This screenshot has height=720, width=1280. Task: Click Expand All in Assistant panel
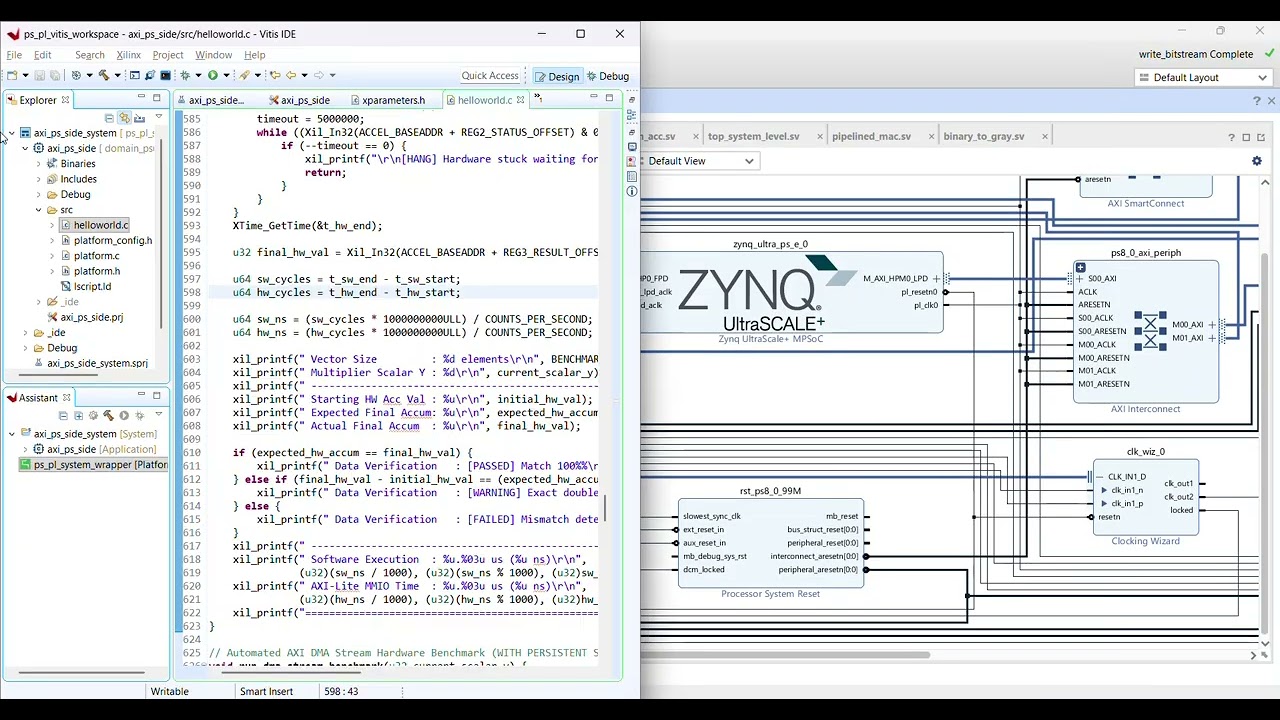[78, 416]
